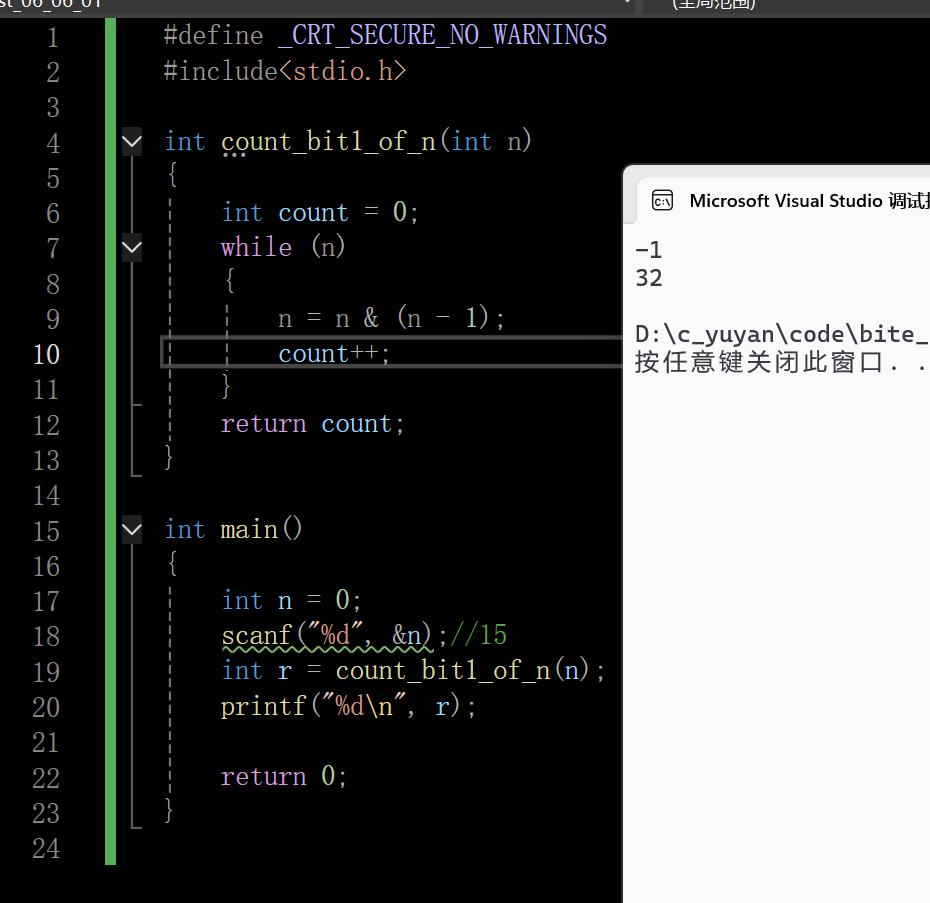Collapse the while loop fold arrow
The height and width of the screenshot is (903, 930).
click(132, 247)
